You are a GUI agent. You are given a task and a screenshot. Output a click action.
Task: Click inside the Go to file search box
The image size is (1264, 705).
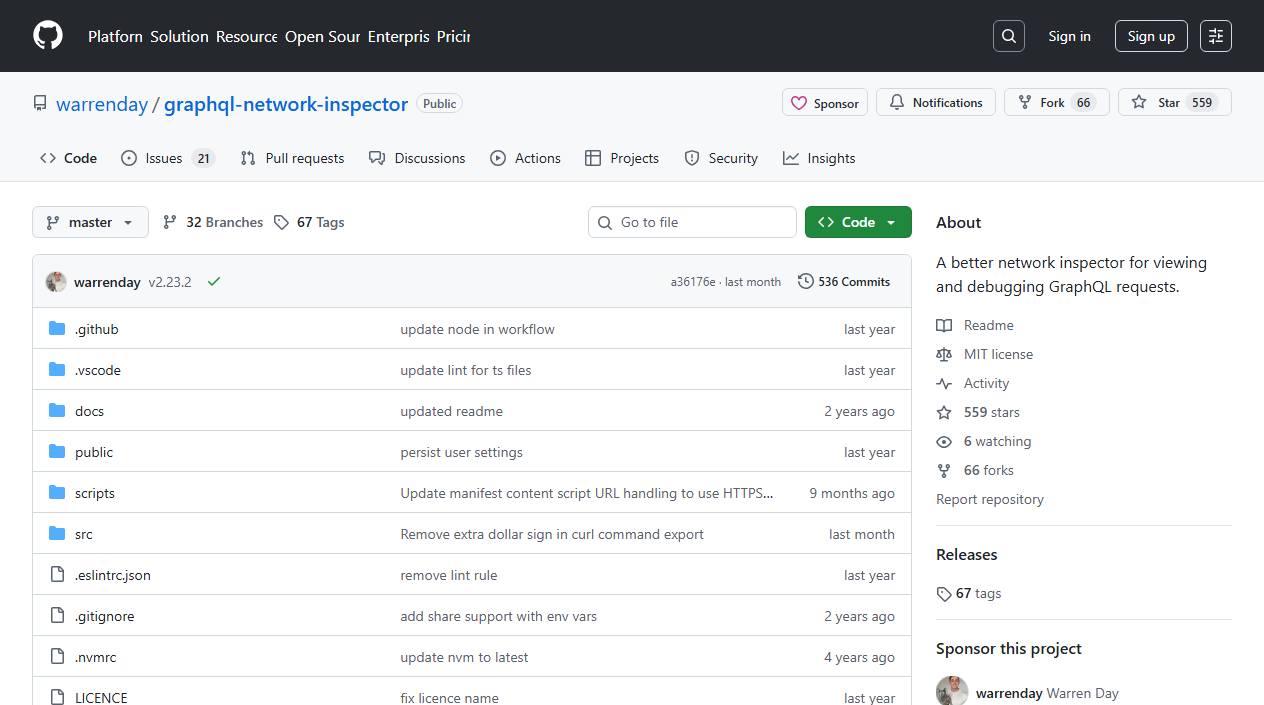692,222
